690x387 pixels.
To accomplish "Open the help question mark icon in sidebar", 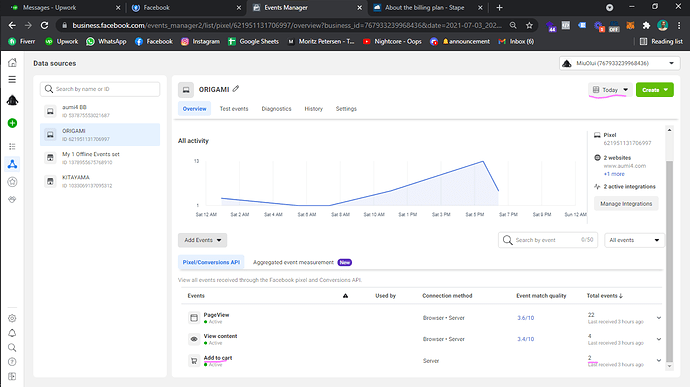I will click(x=12, y=362).
